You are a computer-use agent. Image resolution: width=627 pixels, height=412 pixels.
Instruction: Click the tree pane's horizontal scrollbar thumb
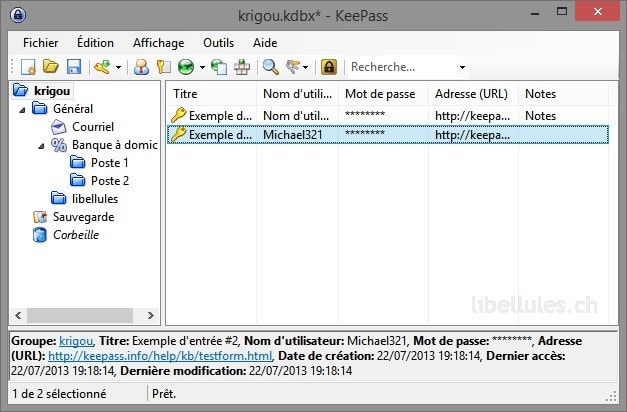(x=80, y=315)
